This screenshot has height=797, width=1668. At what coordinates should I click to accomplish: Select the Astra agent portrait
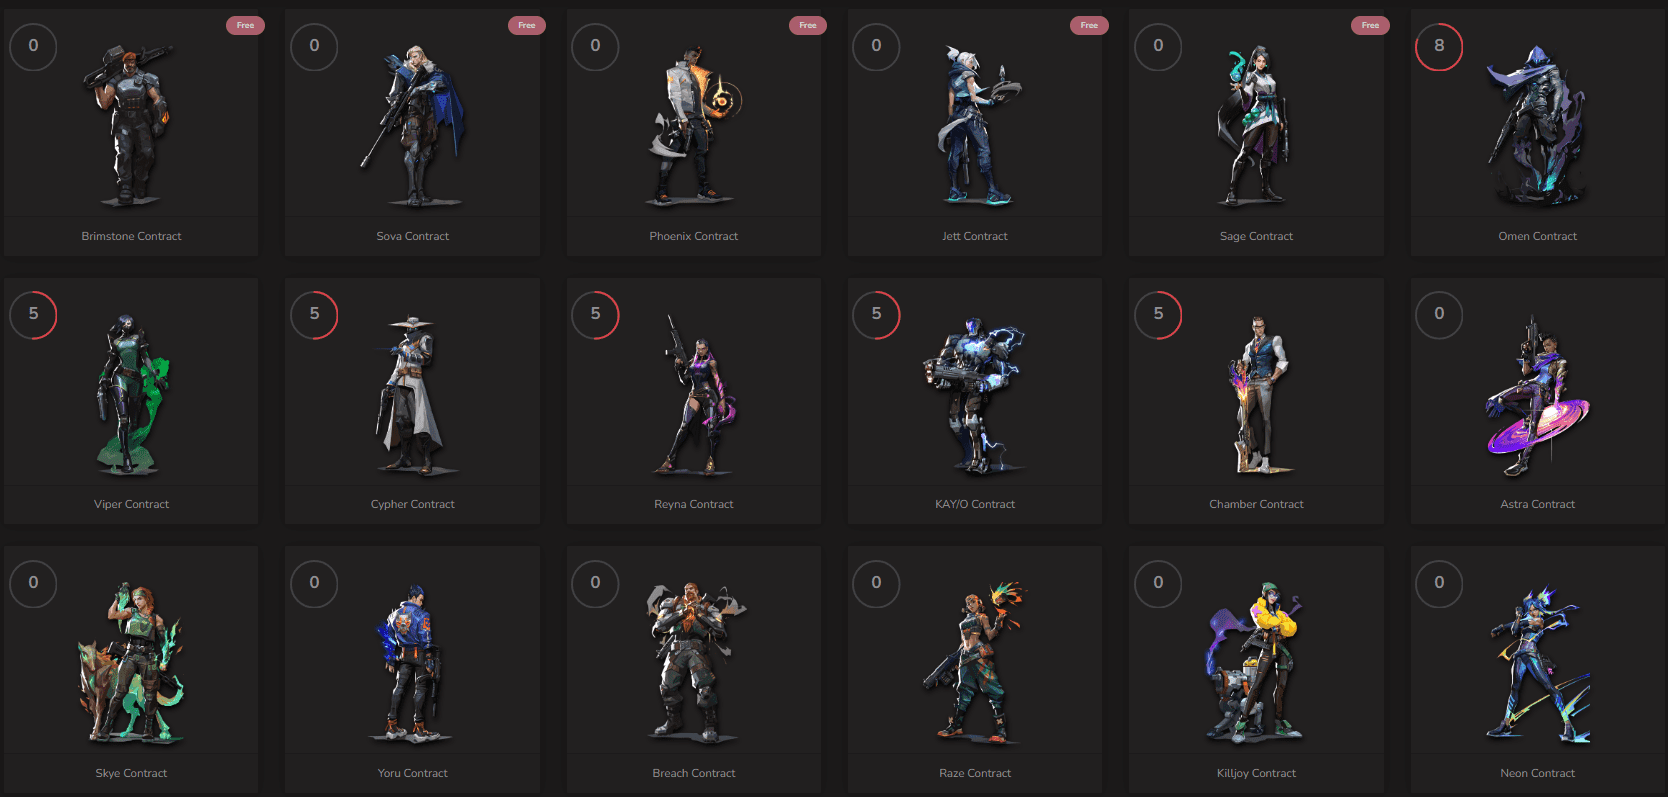click(1537, 397)
